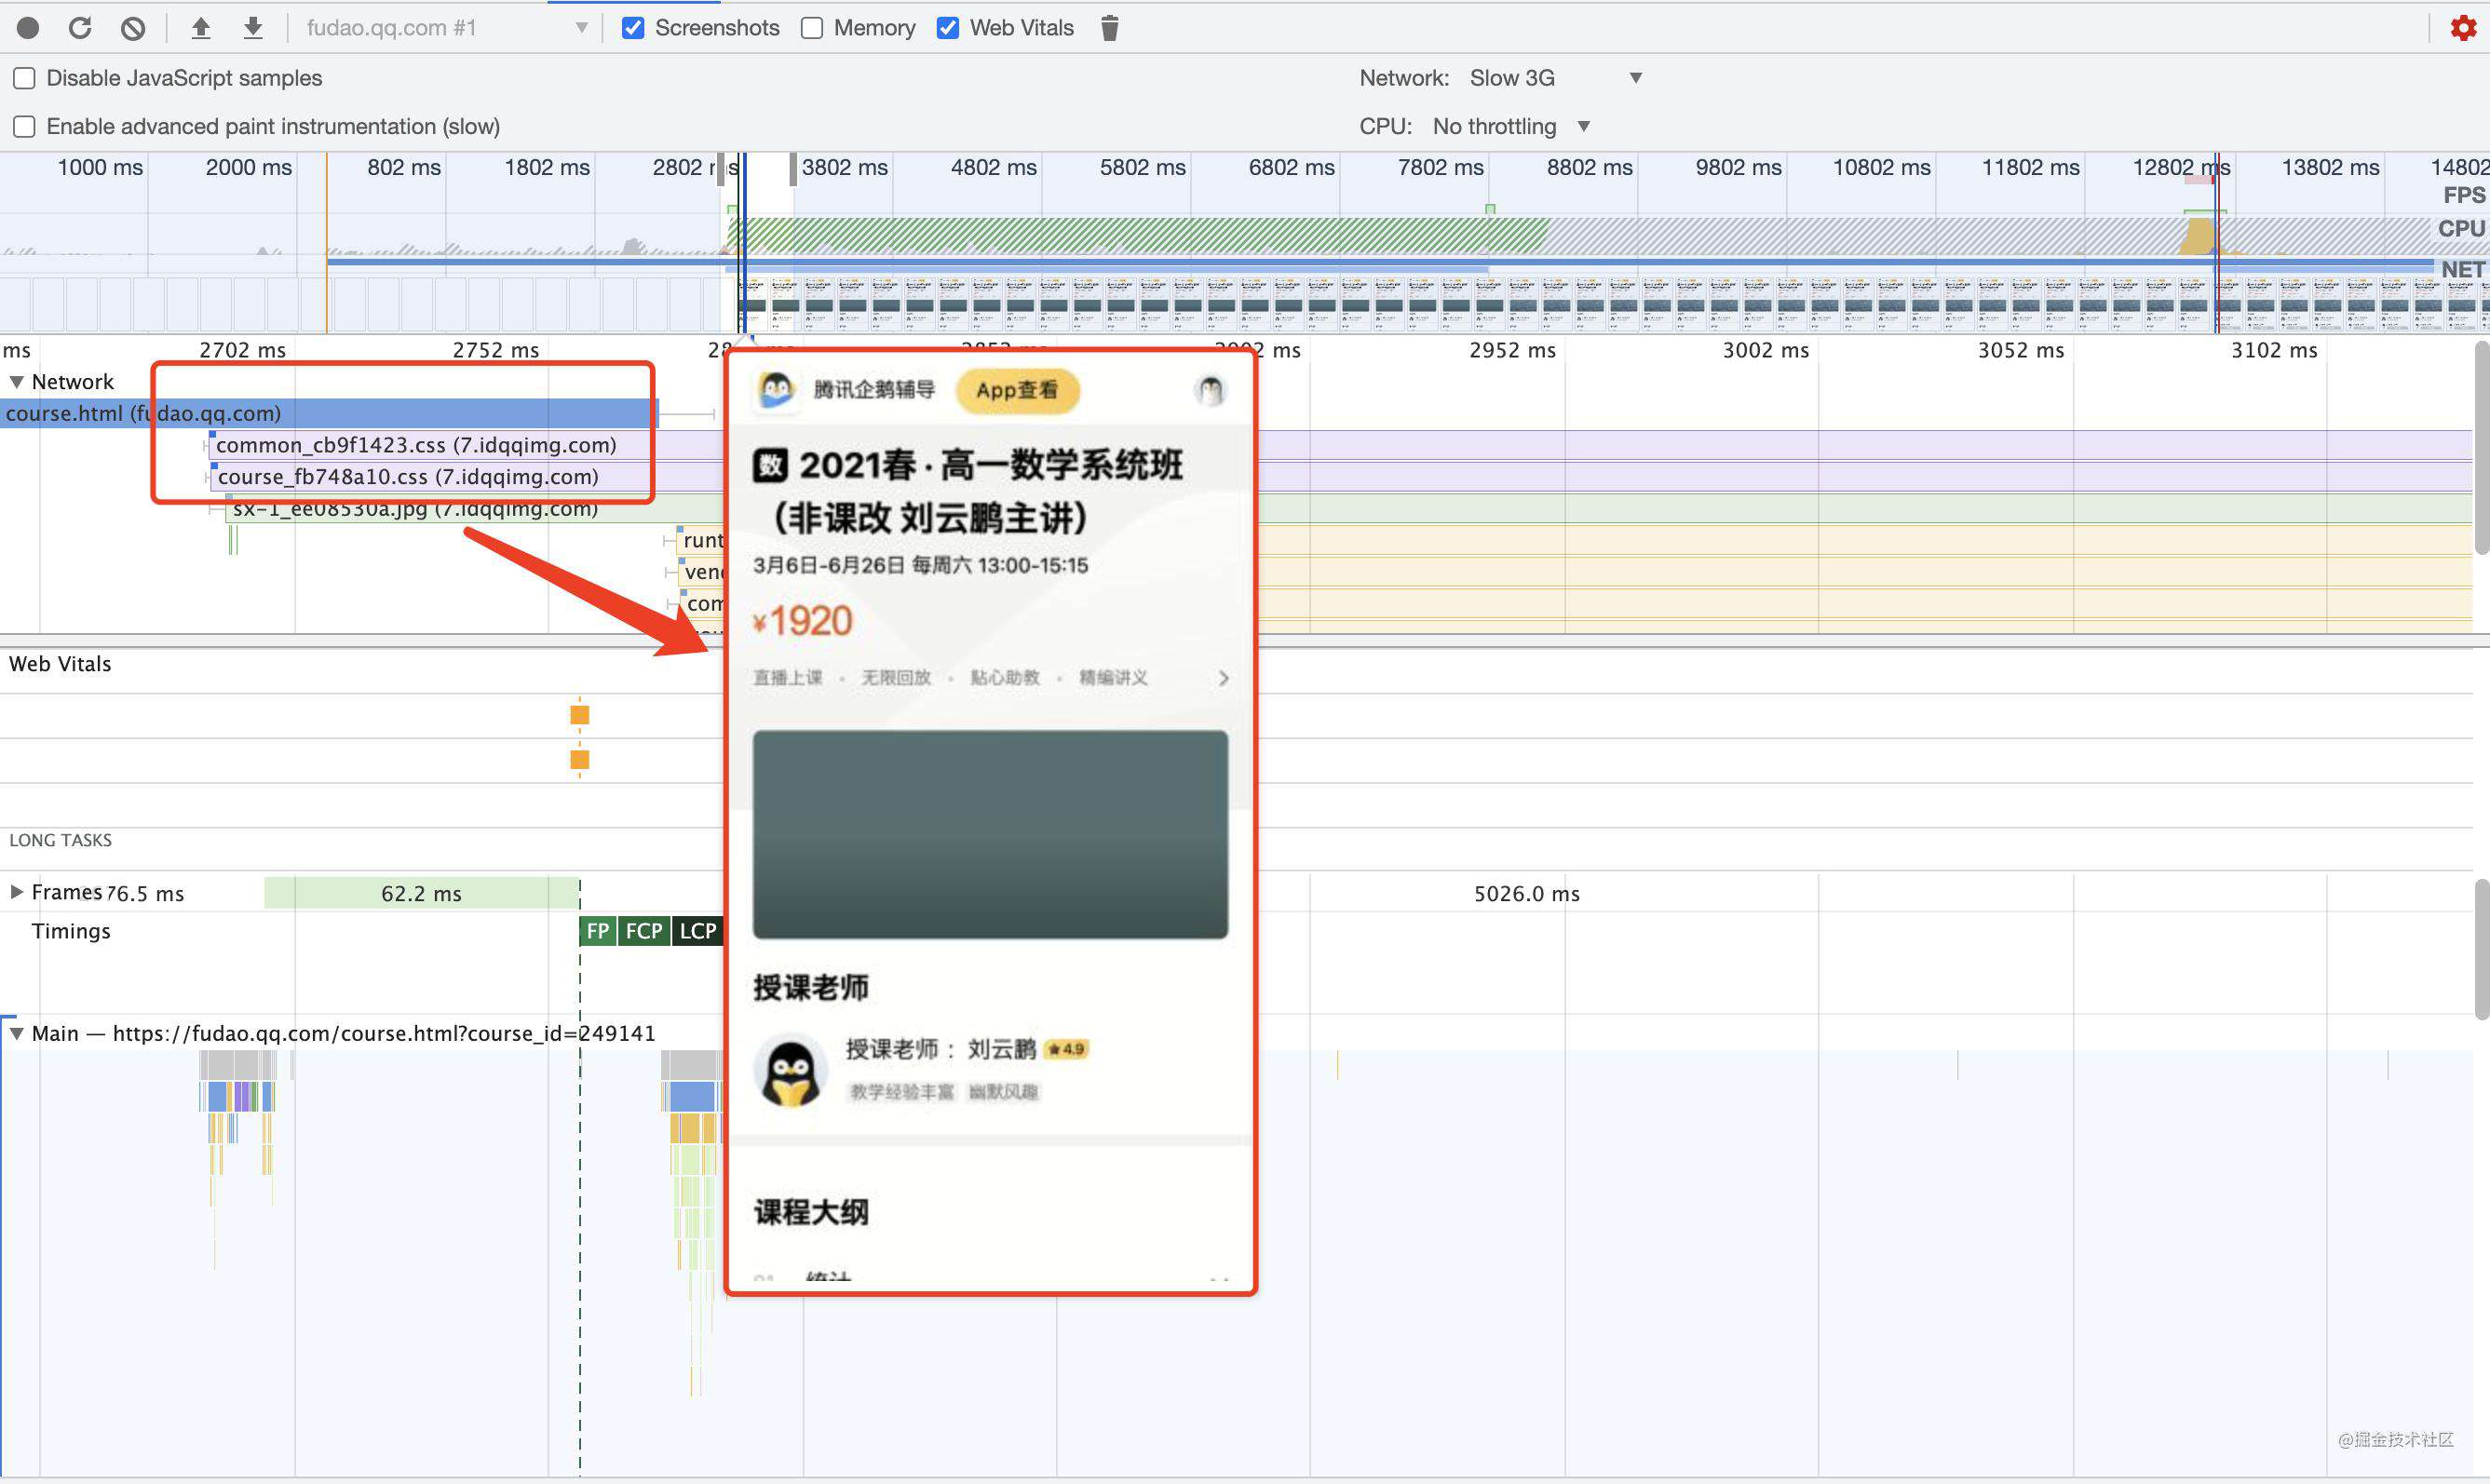Click the FP timing marker
The height and width of the screenshot is (1484, 2490).
pyautogui.click(x=598, y=931)
